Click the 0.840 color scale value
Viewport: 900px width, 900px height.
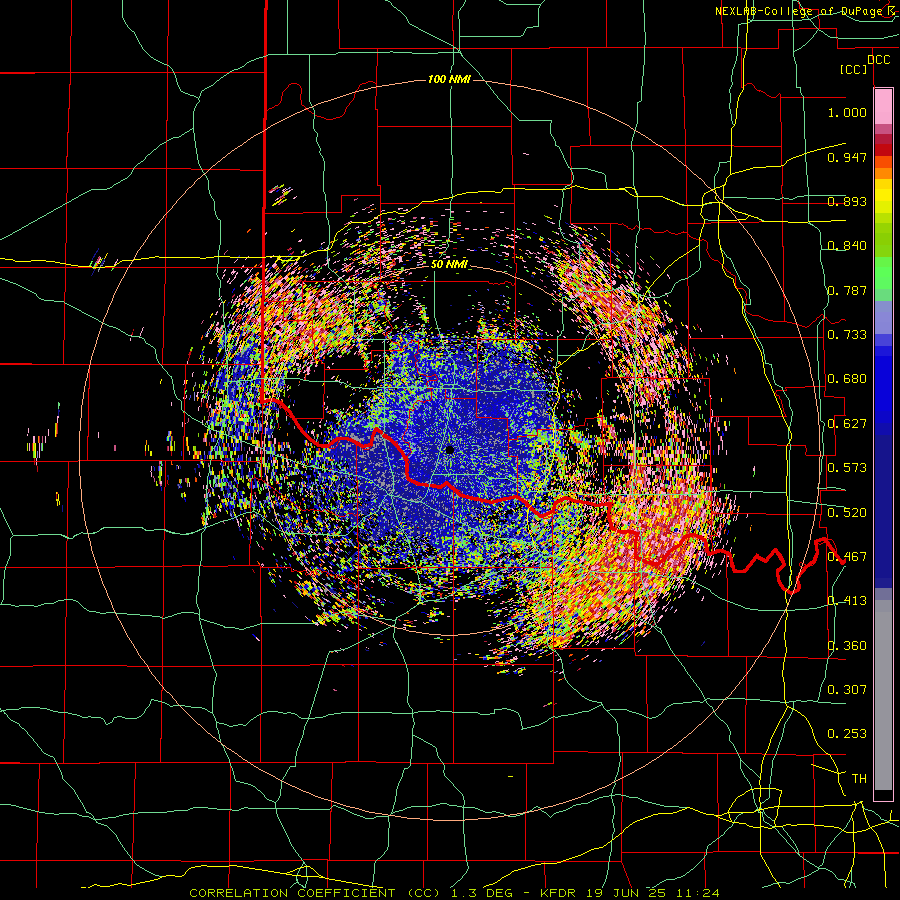(x=847, y=246)
